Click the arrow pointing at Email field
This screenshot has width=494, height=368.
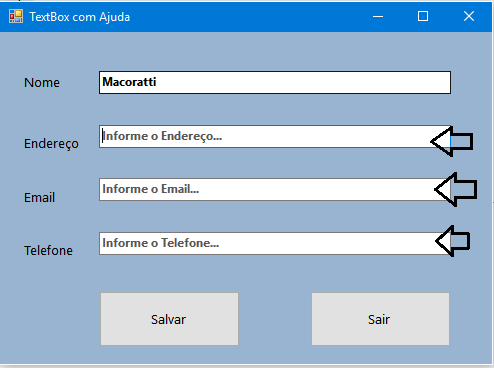coord(456,189)
